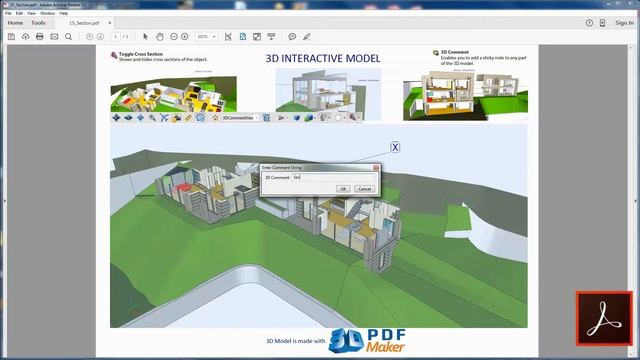
Task: Click the fit width page icon
Action: click(x=228, y=36)
